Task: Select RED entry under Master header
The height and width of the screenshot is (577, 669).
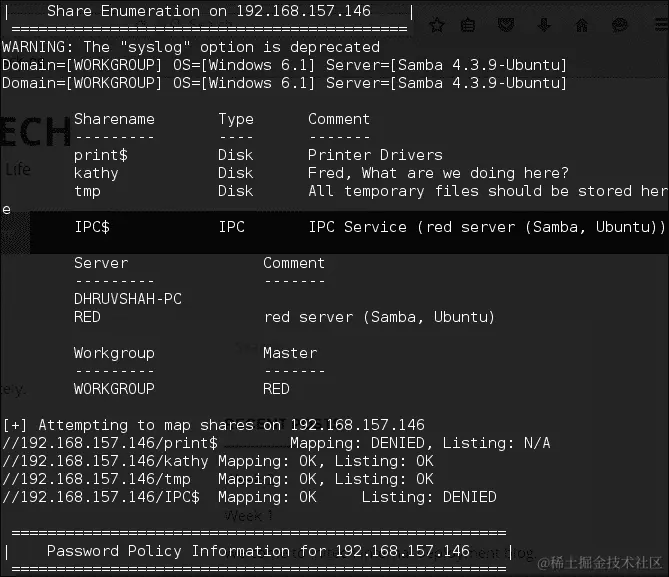Action: tap(276, 389)
